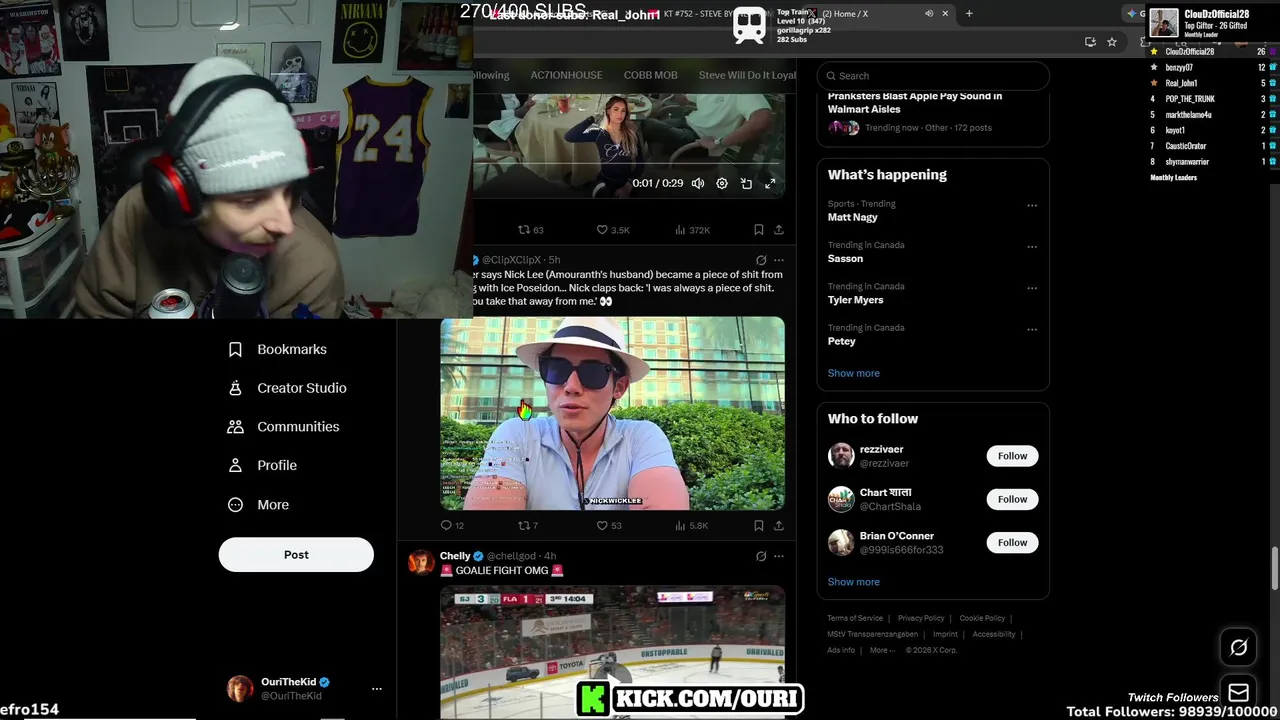Go to Communities page

pyautogui.click(x=284, y=426)
